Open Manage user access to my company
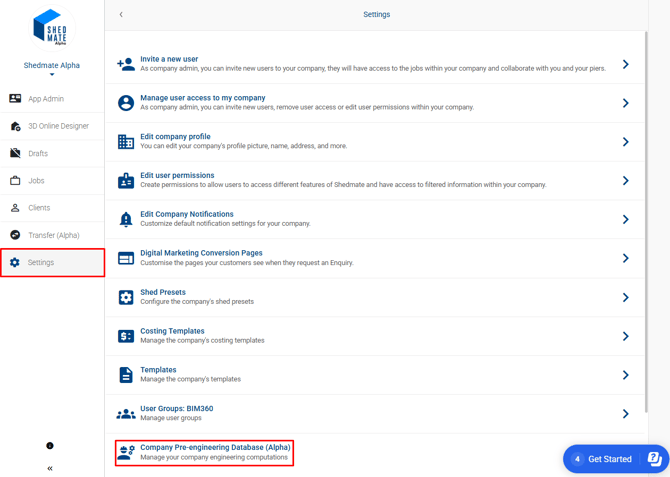Viewport: 670px width, 477px height. pos(203,98)
